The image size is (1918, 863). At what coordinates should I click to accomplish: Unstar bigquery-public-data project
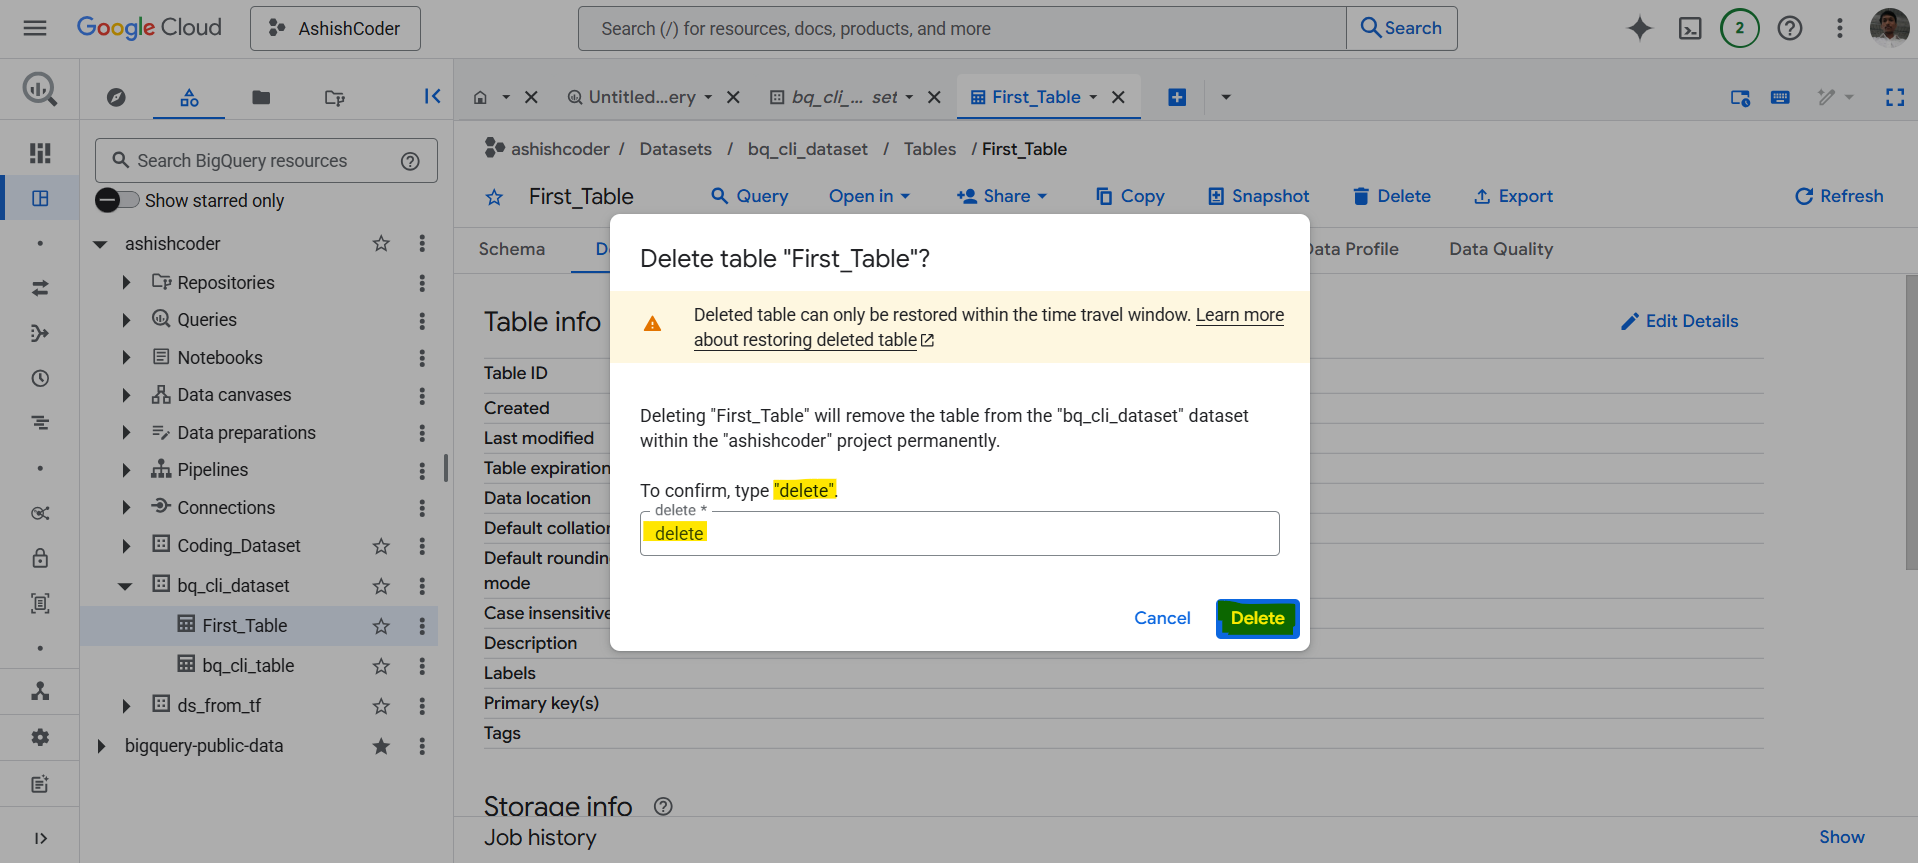click(381, 746)
